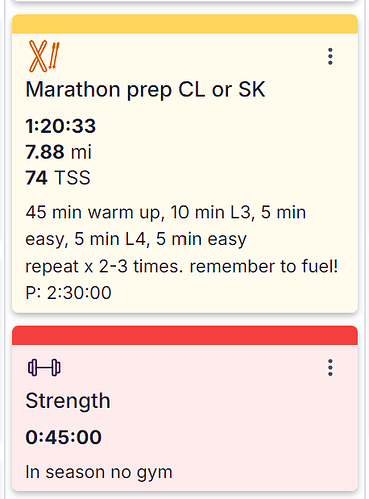Select the 1:20:33 duration value
The height and width of the screenshot is (499, 369).
(61, 126)
